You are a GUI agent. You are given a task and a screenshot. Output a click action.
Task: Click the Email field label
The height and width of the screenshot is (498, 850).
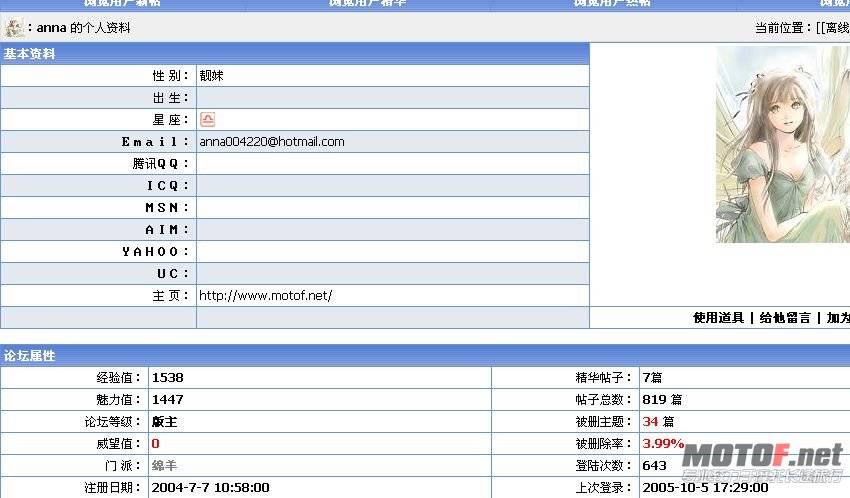click(155, 141)
